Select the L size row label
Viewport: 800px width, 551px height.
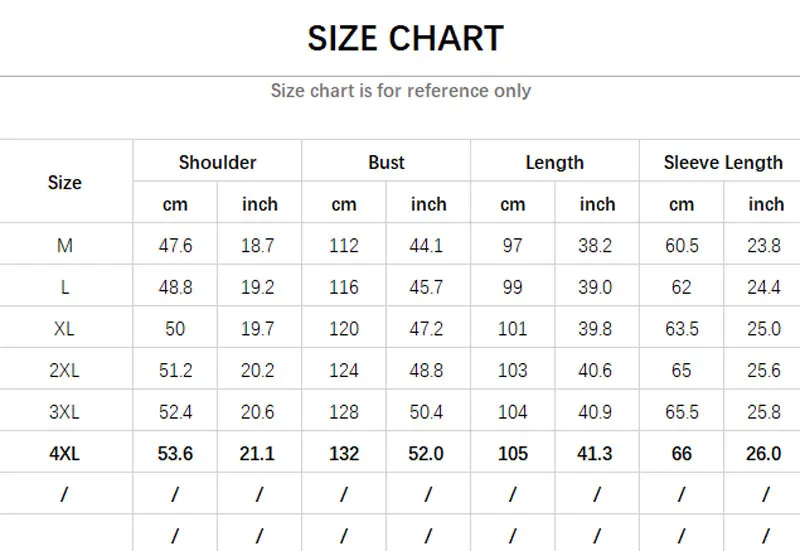[65, 288]
